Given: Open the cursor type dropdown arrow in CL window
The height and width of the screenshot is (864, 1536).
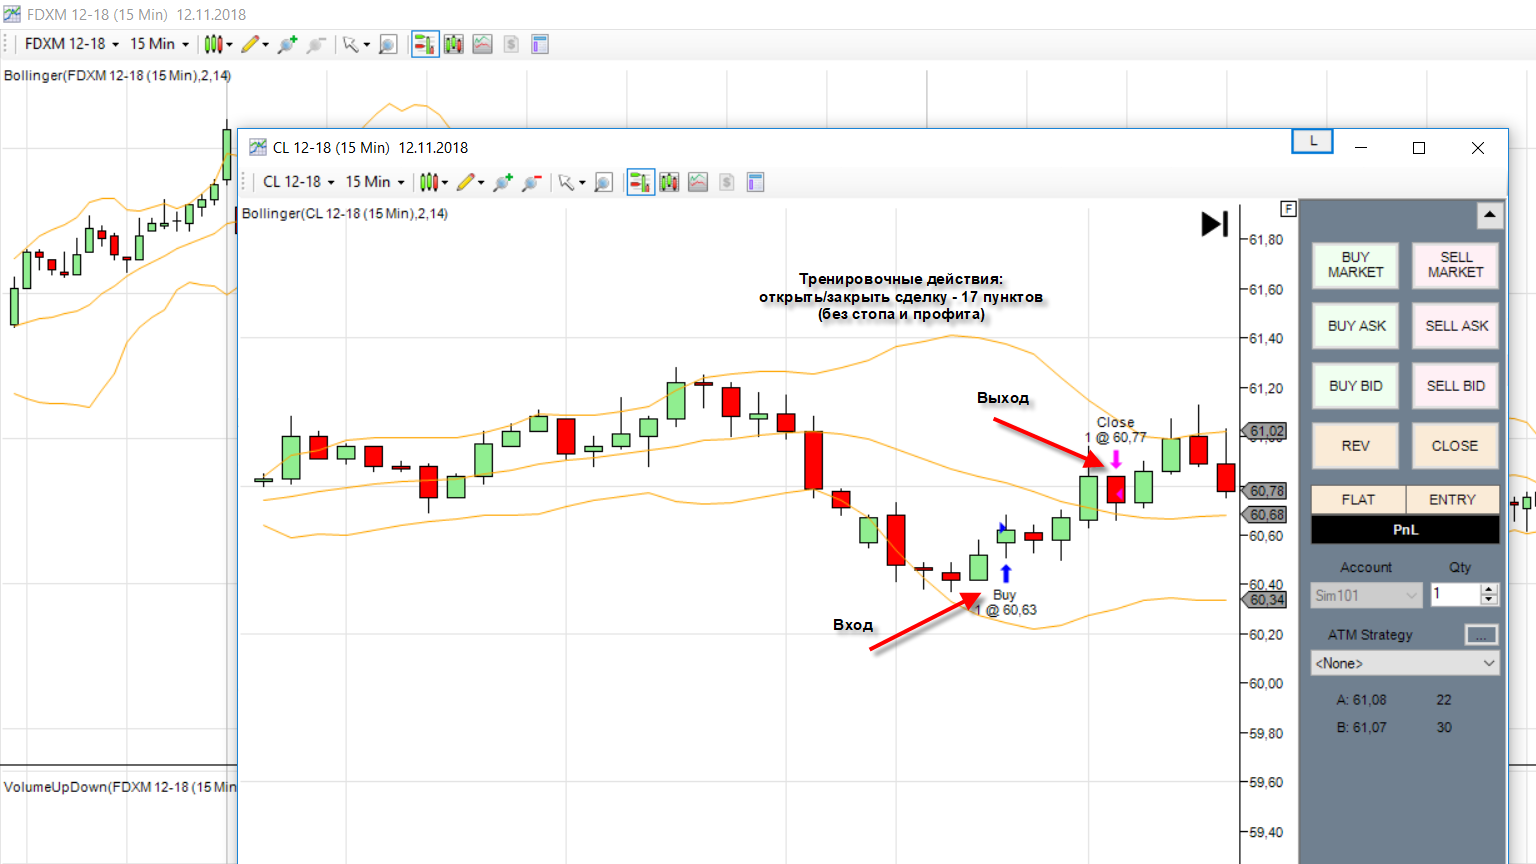Looking at the screenshot, I should (x=582, y=183).
